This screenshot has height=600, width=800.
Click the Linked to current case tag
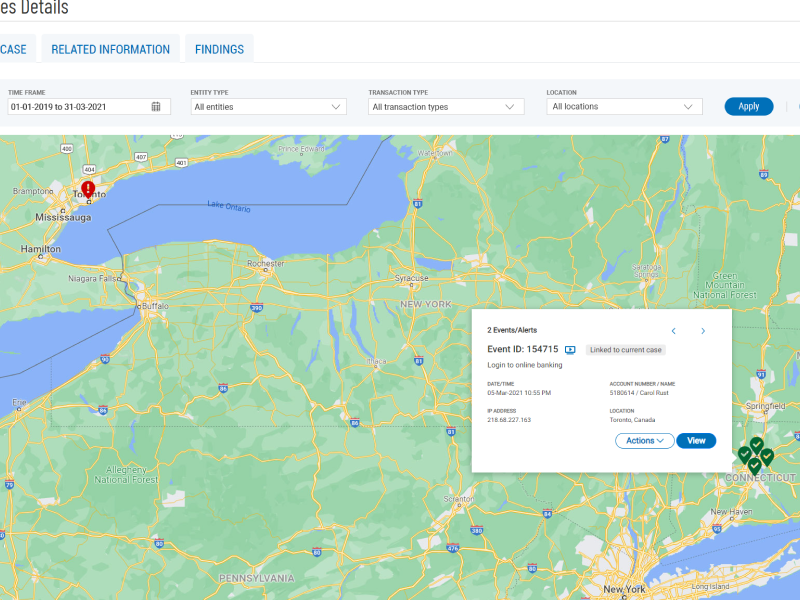[x=625, y=350]
